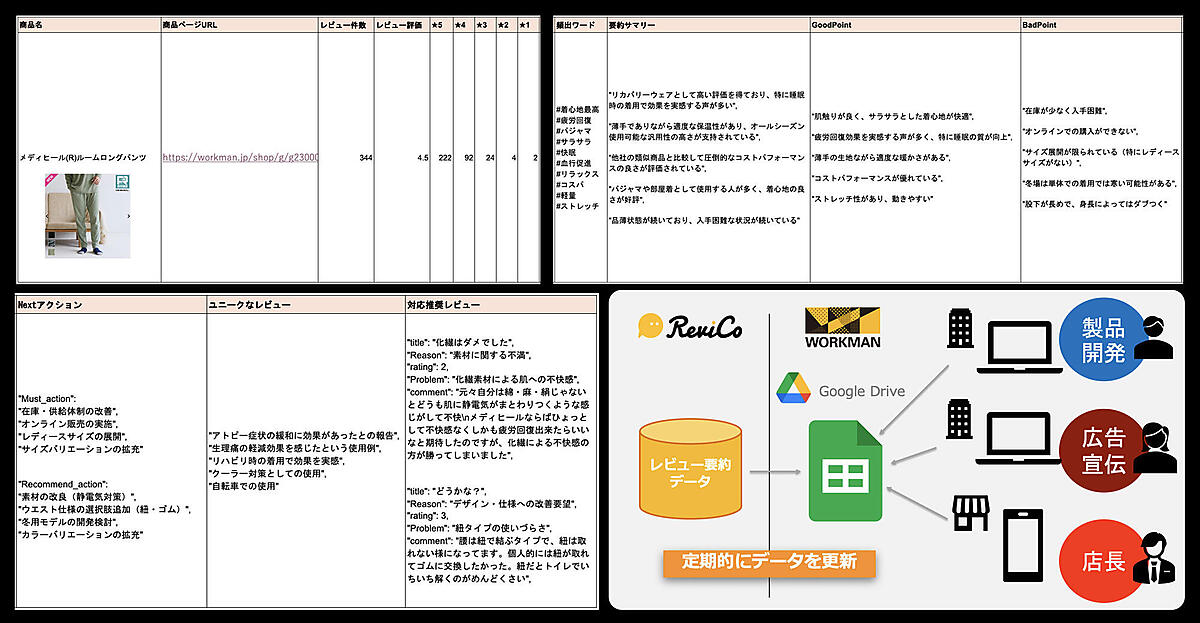Screen dimensions: 1200x623
Task: Select the Nextアクション column header
Action: coord(50,303)
